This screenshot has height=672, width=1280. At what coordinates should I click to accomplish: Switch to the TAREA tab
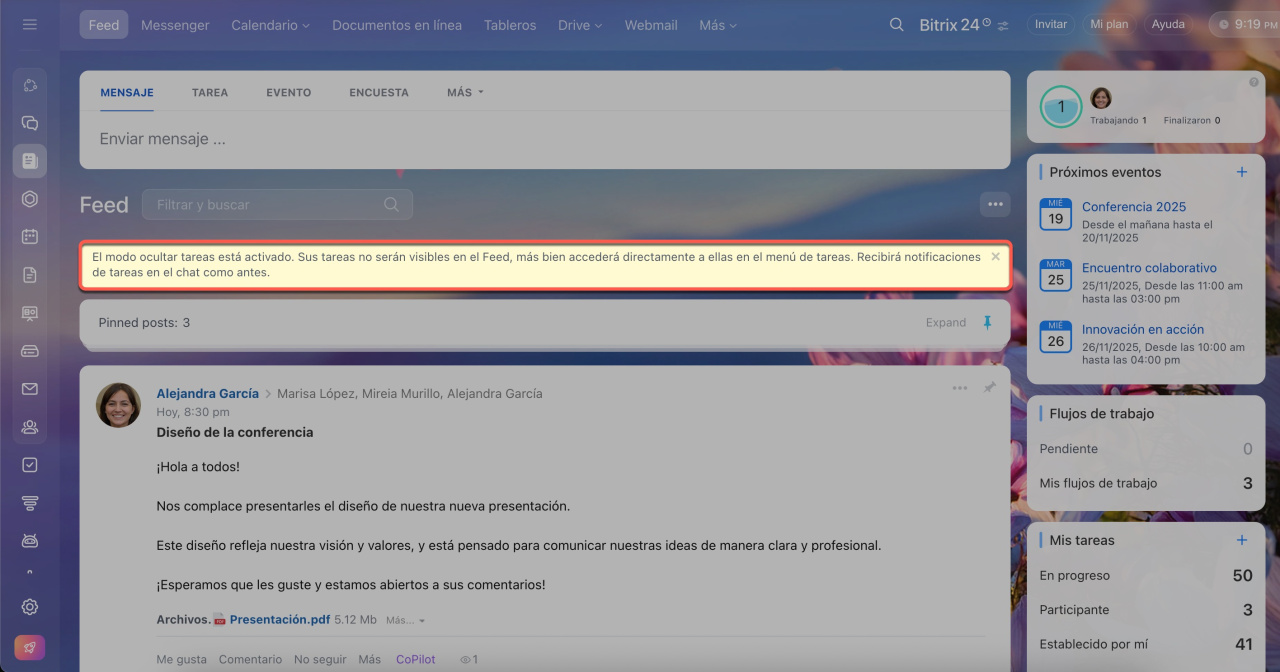(x=210, y=92)
